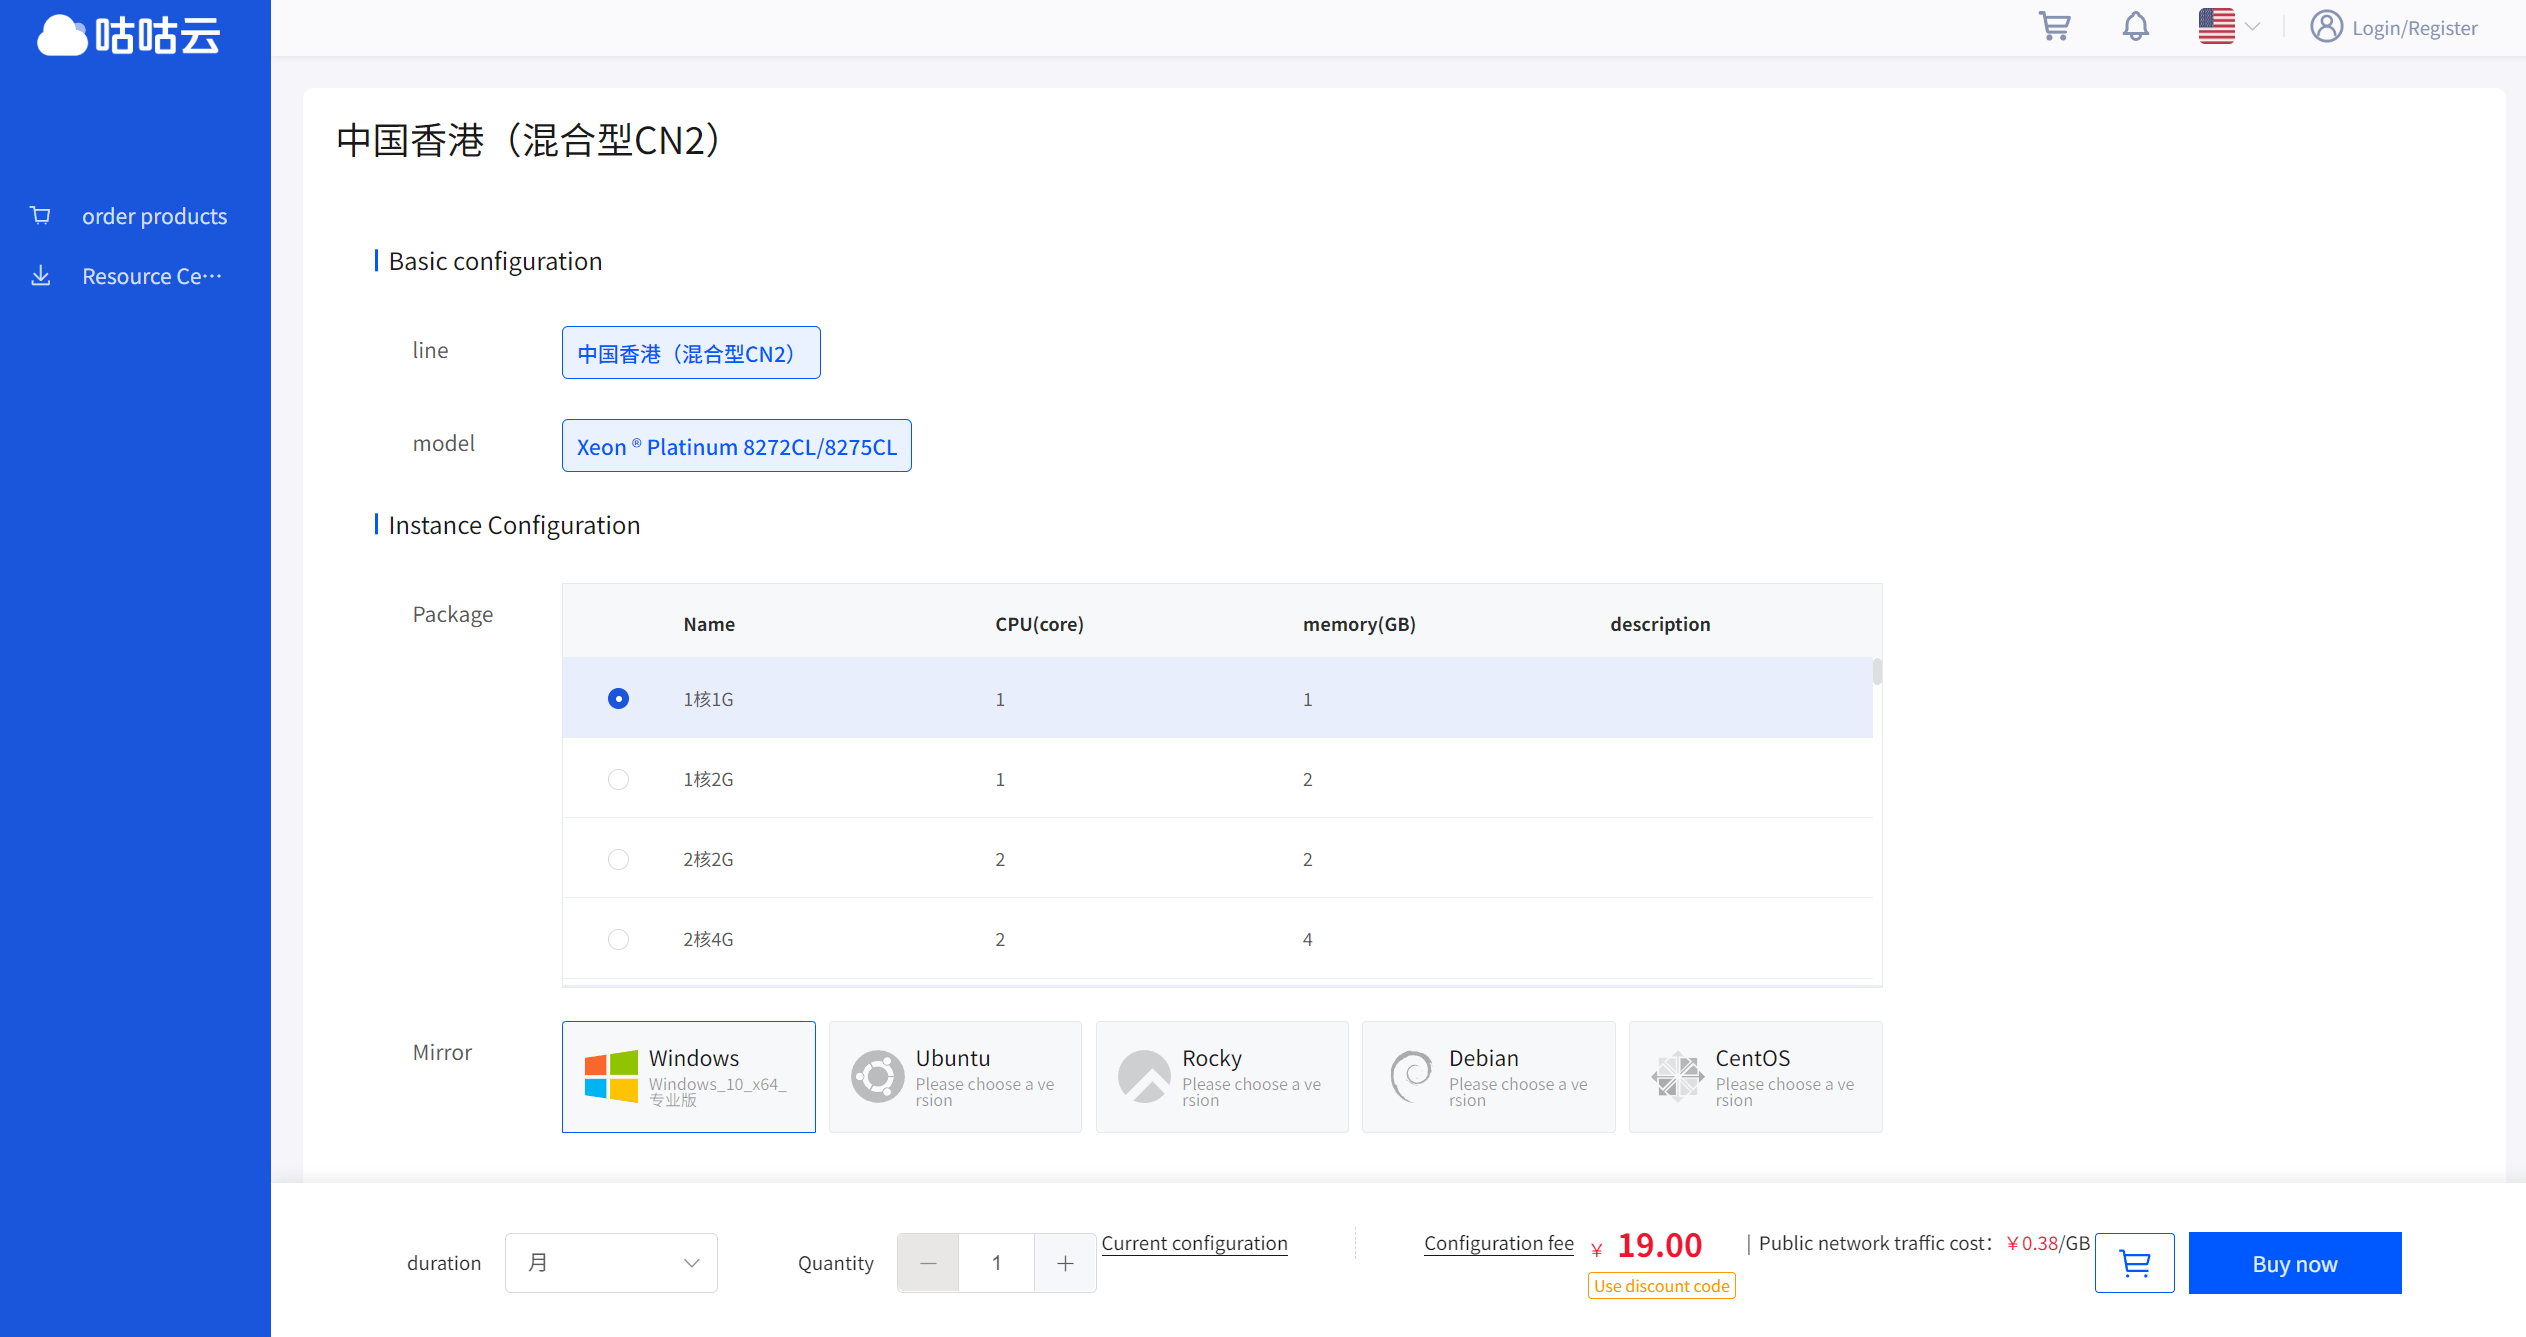Screen dimensions: 2526x1337
Task: Choose the Ubuntu mirror option
Action: (955, 1076)
